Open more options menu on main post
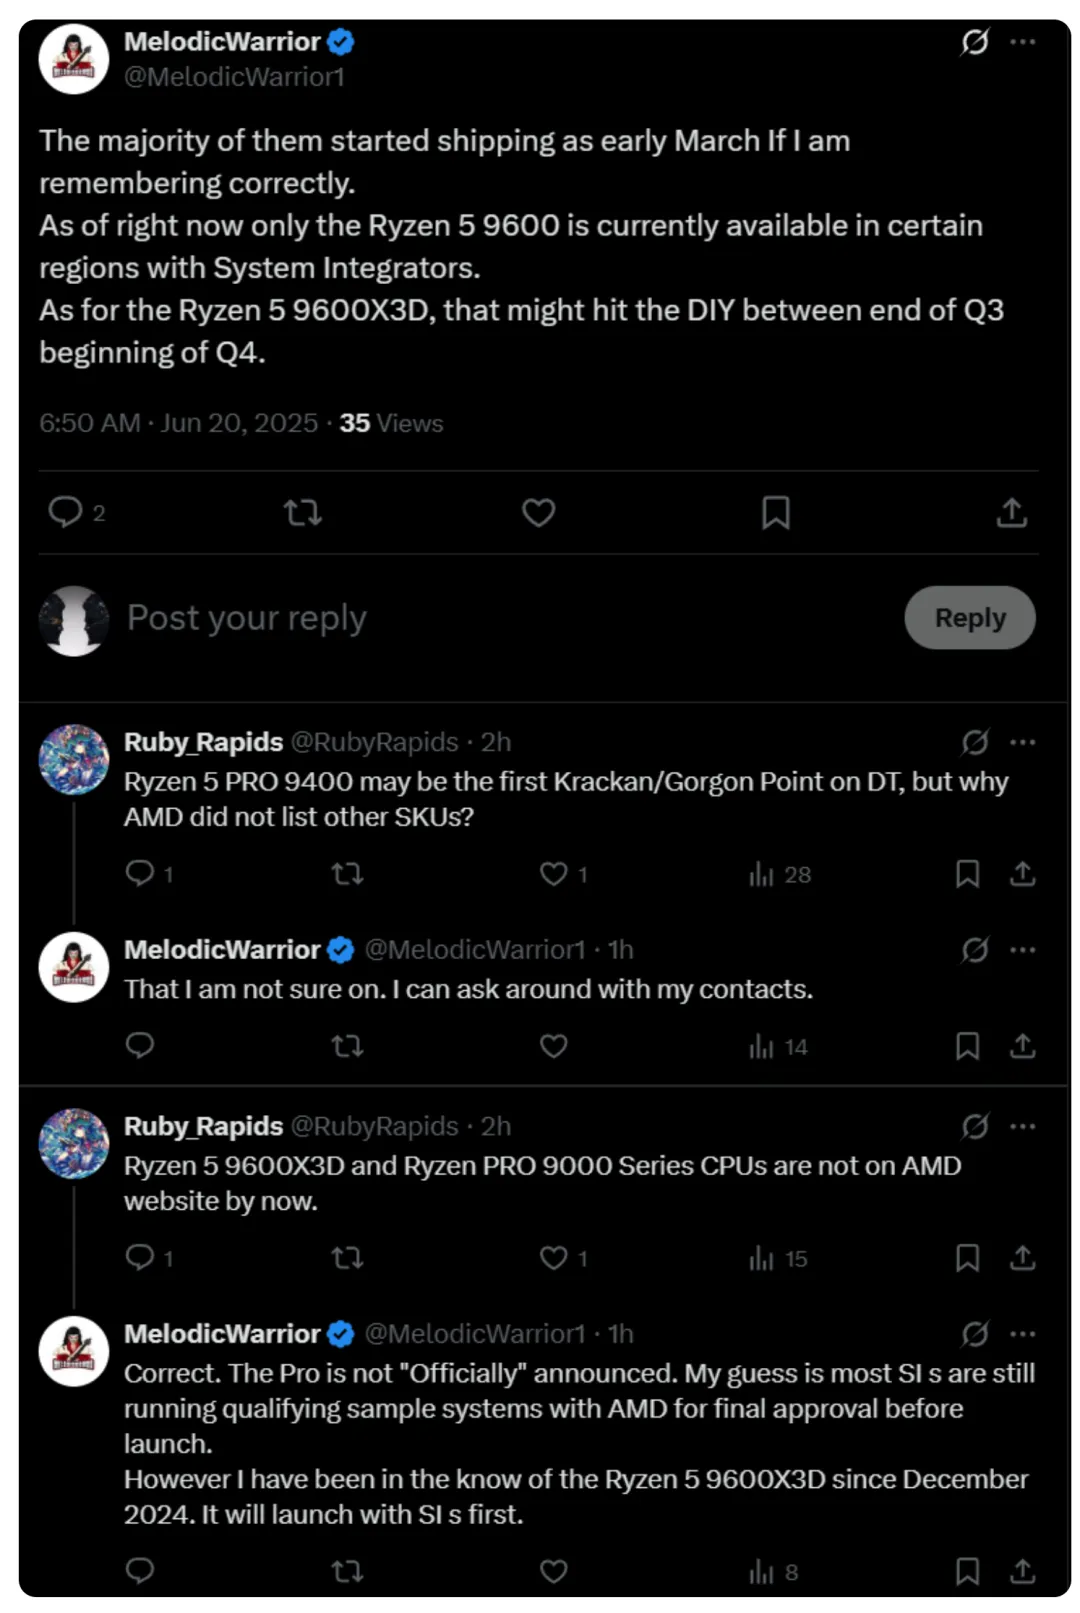Screen dimensions: 1080x1613 [1023, 42]
